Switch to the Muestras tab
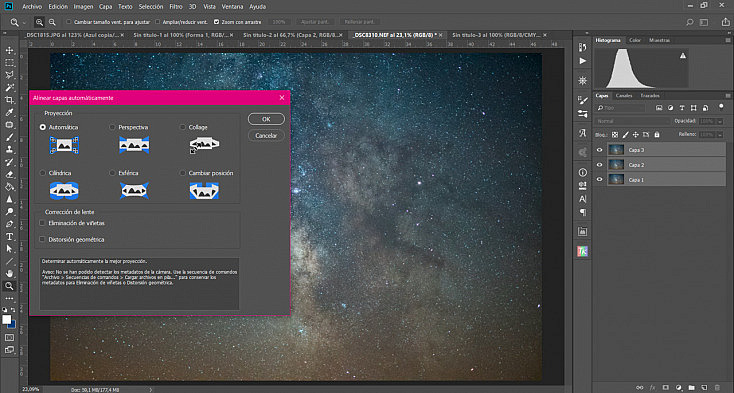The width and height of the screenshot is (734, 393). pyautogui.click(x=659, y=40)
